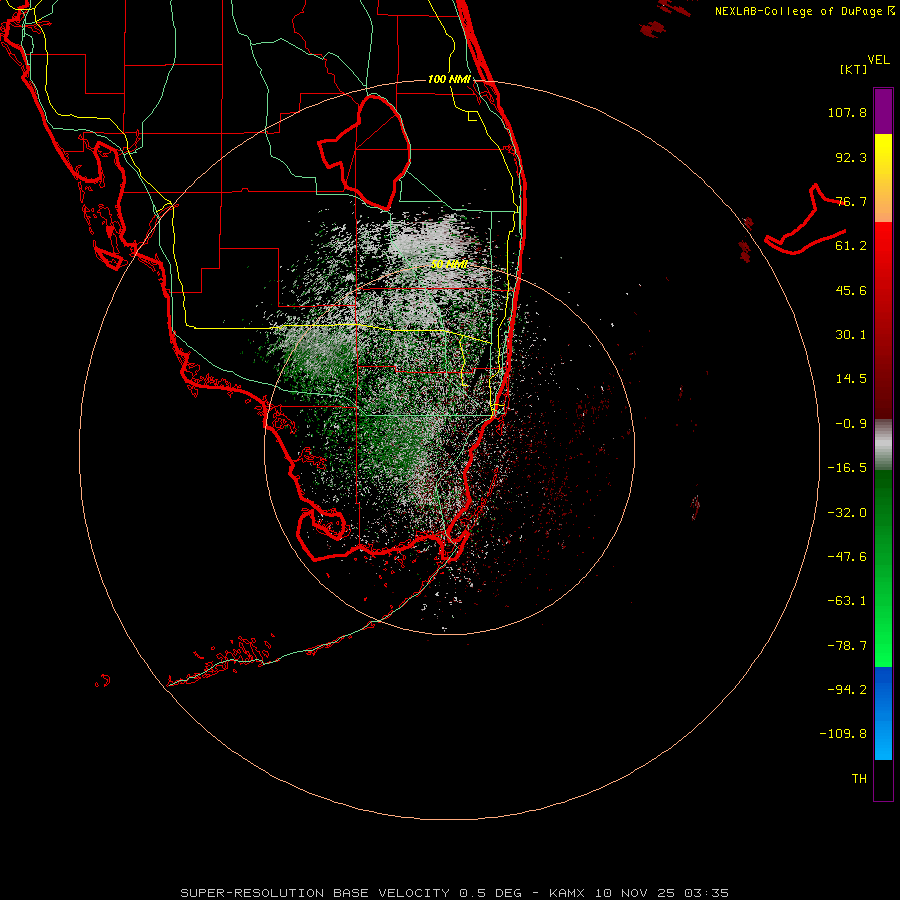Select the 14.5 scale value
The height and width of the screenshot is (900, 900).
tap(851, 379)
